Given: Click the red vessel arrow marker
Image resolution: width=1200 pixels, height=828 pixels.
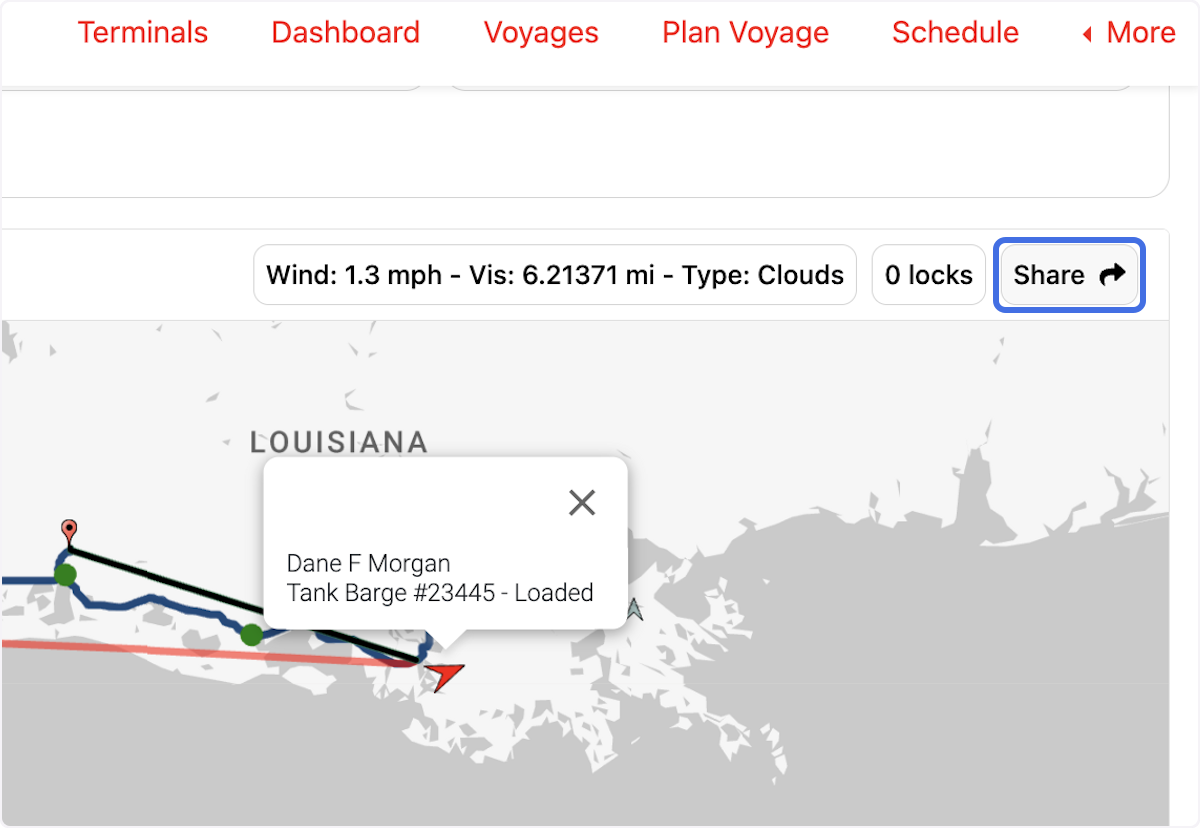Looking at the screenshot, I should tap(444, 676).
